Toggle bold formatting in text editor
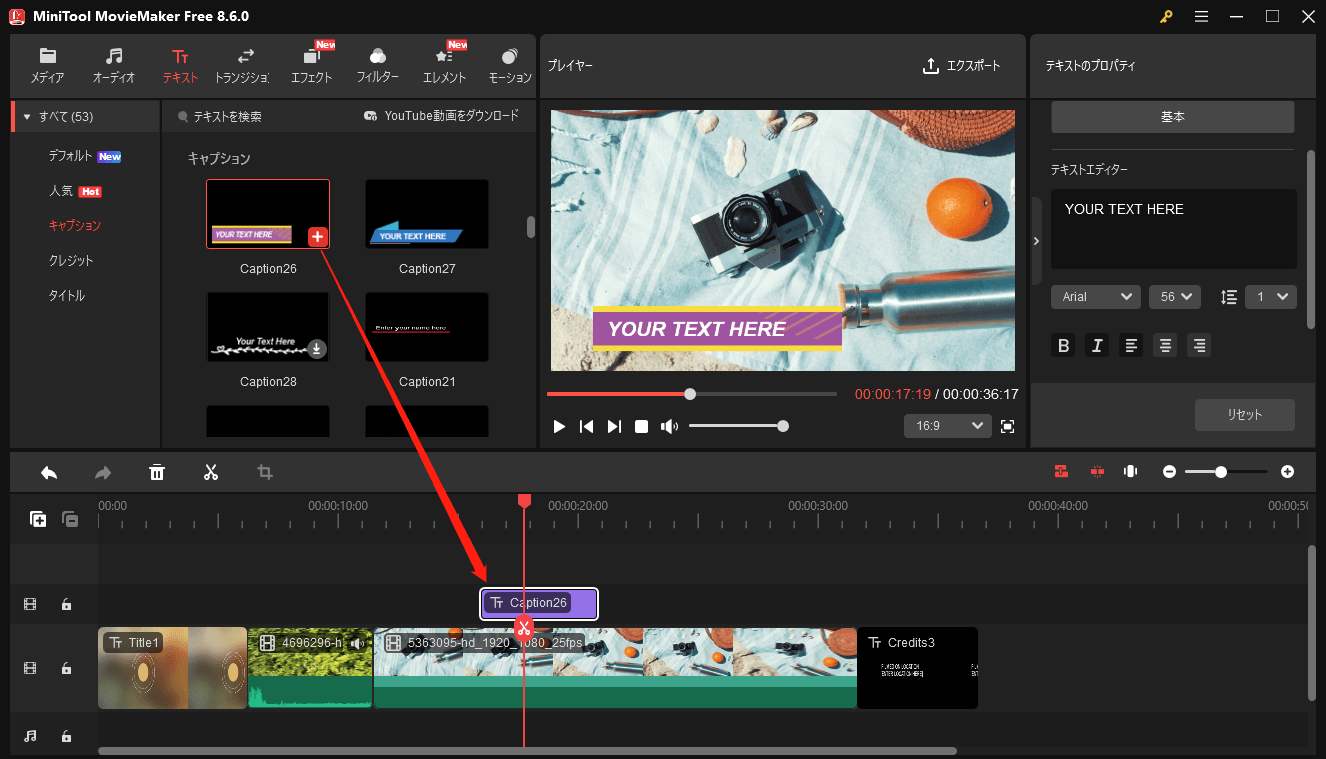This screenshot has height=759, width=1326. (1063, 345)
